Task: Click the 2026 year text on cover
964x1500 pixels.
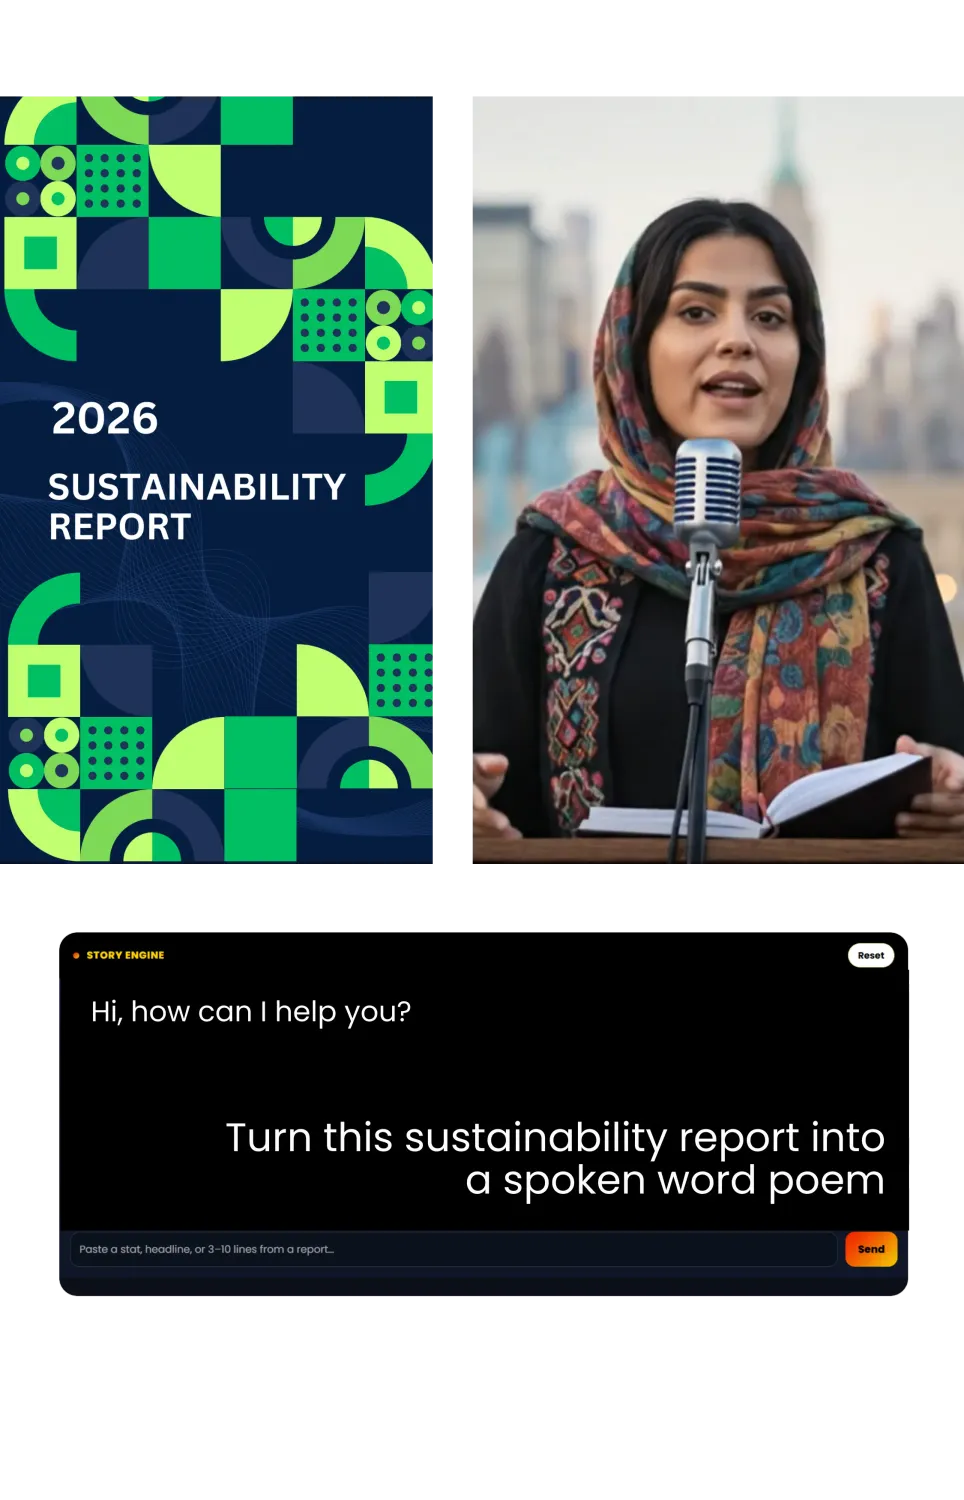Action: coord(105,418)
